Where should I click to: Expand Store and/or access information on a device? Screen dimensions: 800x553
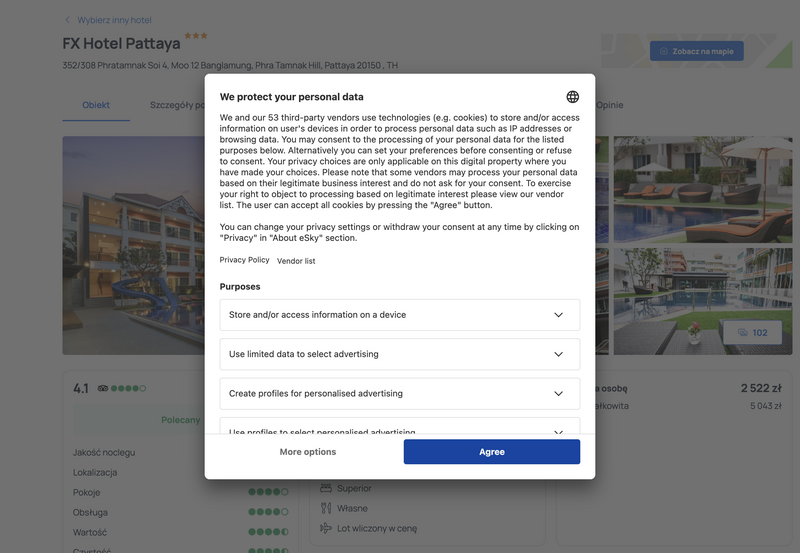(399, 315)
